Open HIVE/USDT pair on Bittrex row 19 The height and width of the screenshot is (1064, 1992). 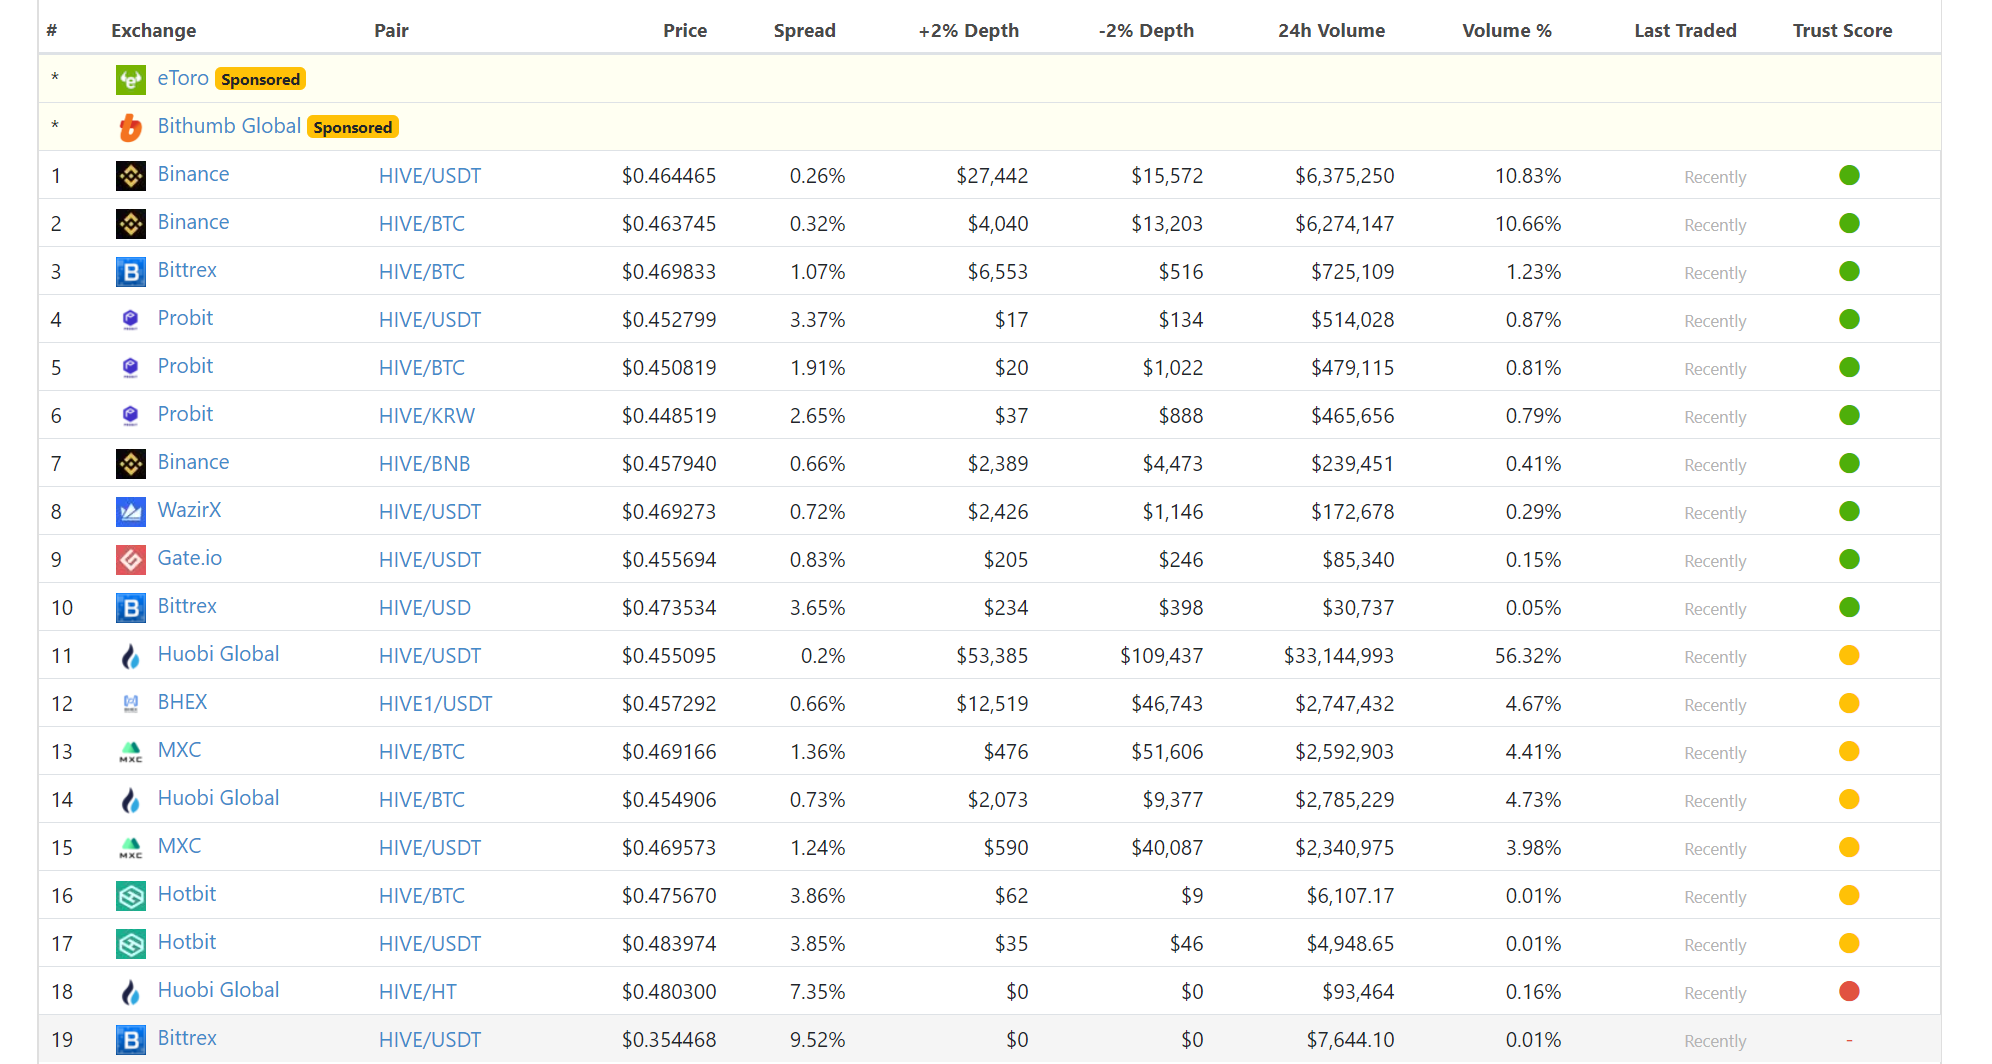coord(430,1040)
